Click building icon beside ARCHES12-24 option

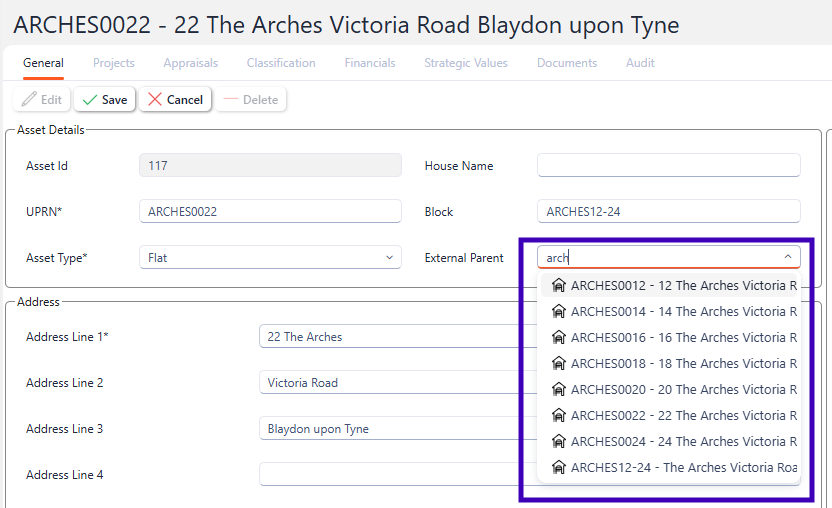[559, 468]
